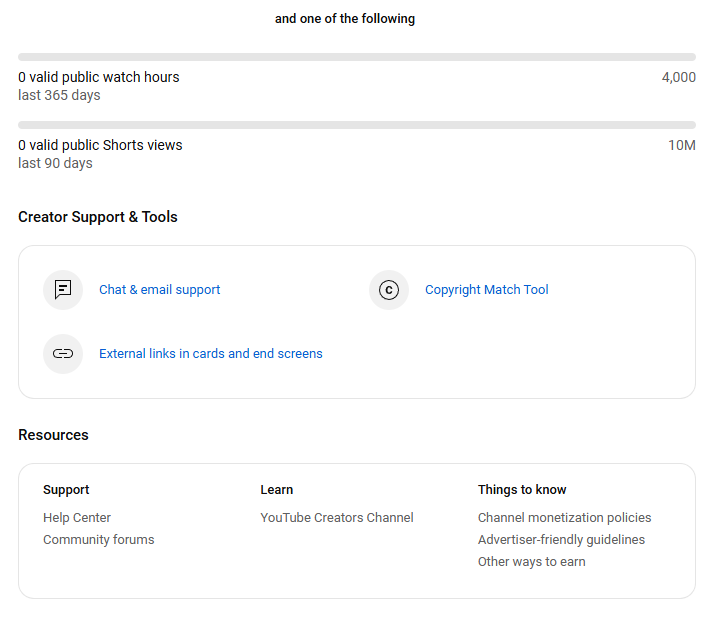Viewport: 716px width, 626px height.
Task: View Channel monetization policies
Action: pos(564,518)
